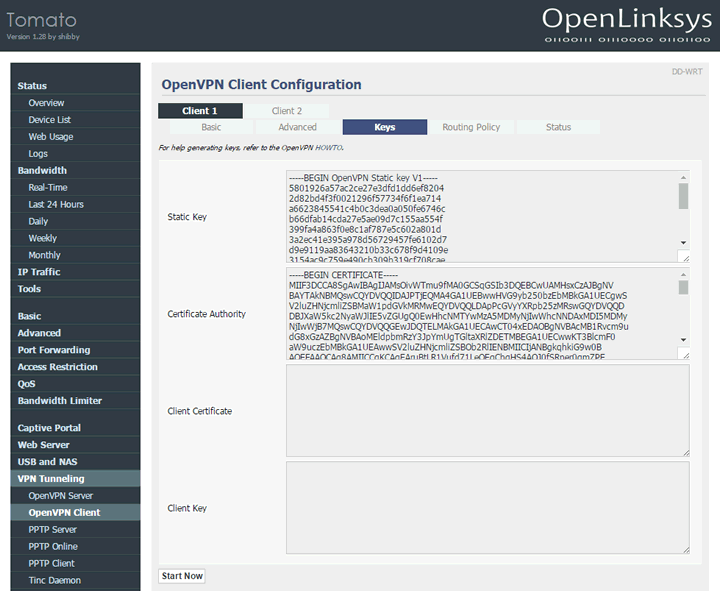Open QoS section

point(75,384)
